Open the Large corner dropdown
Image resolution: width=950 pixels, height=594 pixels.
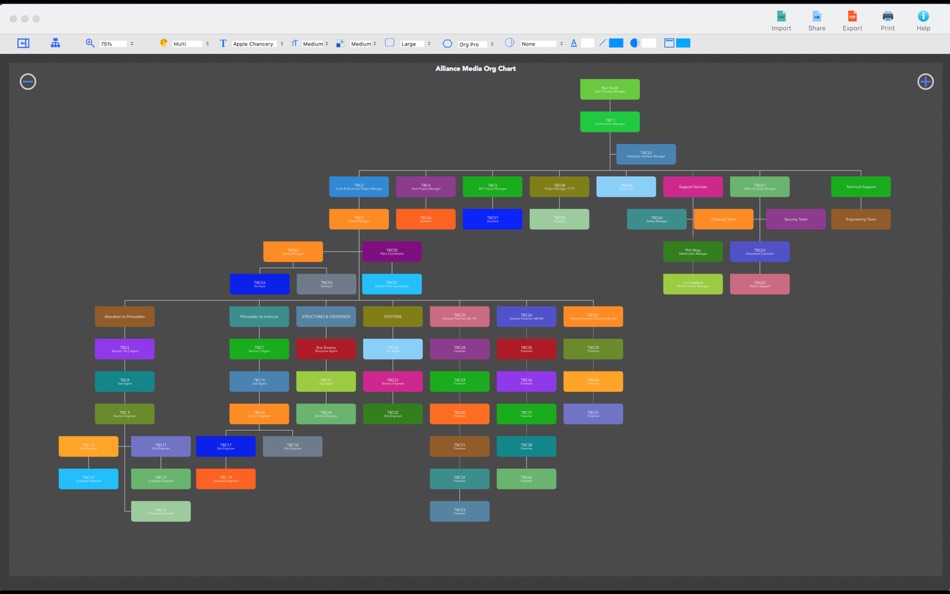click(x=416, y=44)
